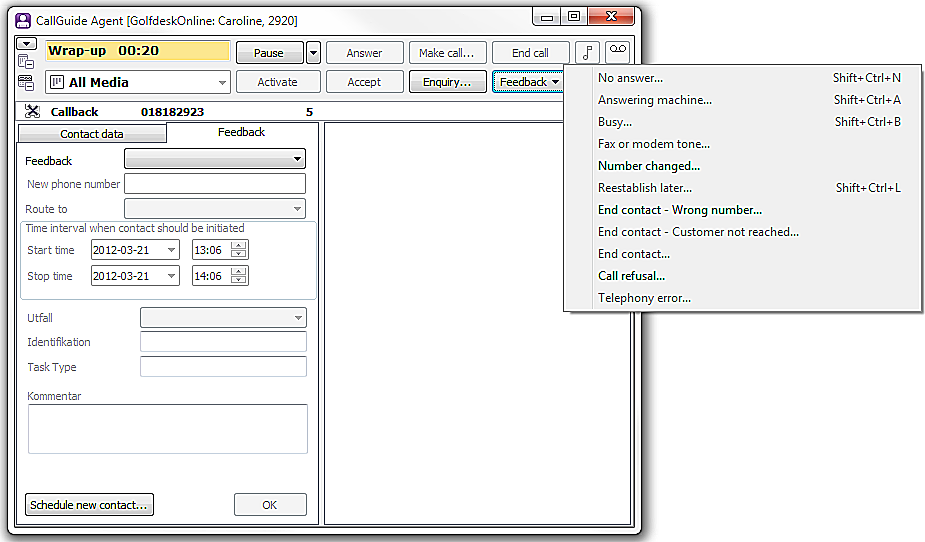The height and width of the screenshot is (542, 925).
Task: Open the Start time date picker
Action: (x=171, y=250)
